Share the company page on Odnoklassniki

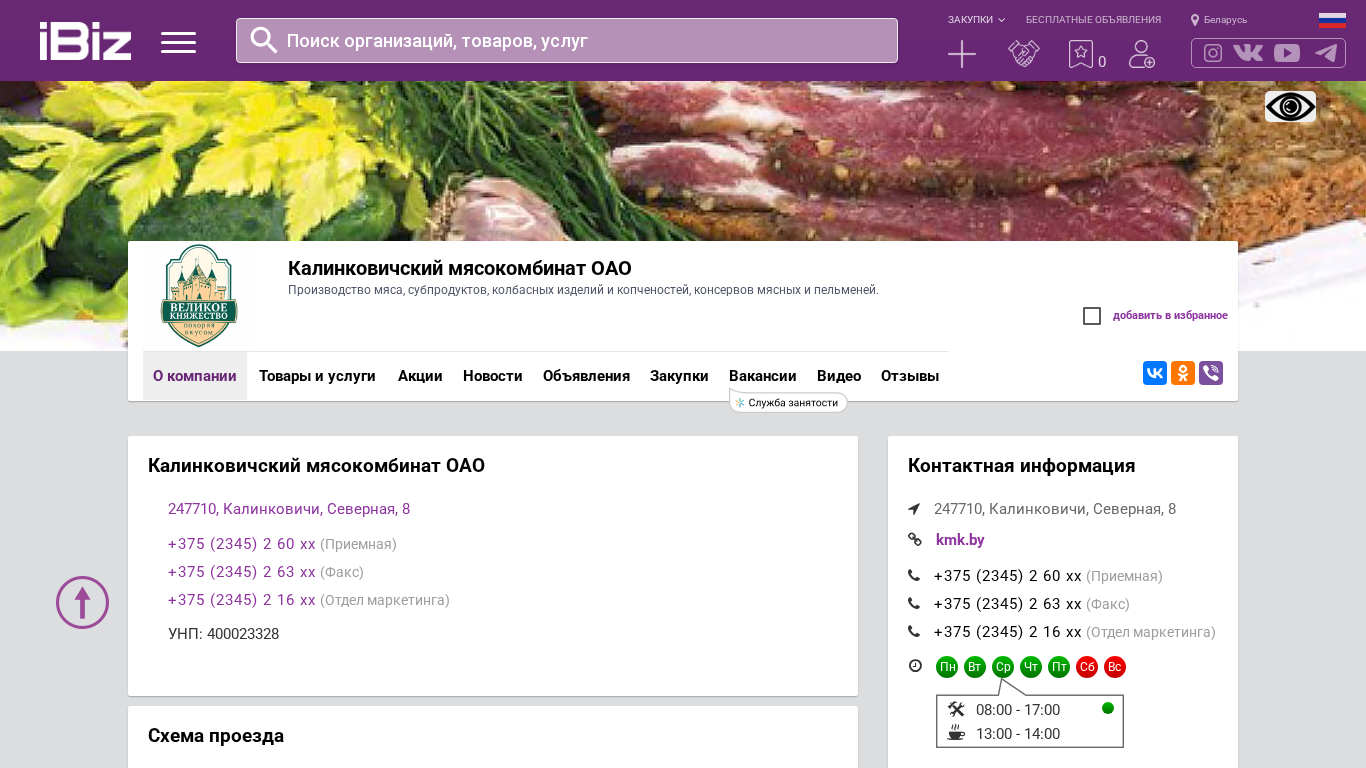click(x=1183, y=373)
